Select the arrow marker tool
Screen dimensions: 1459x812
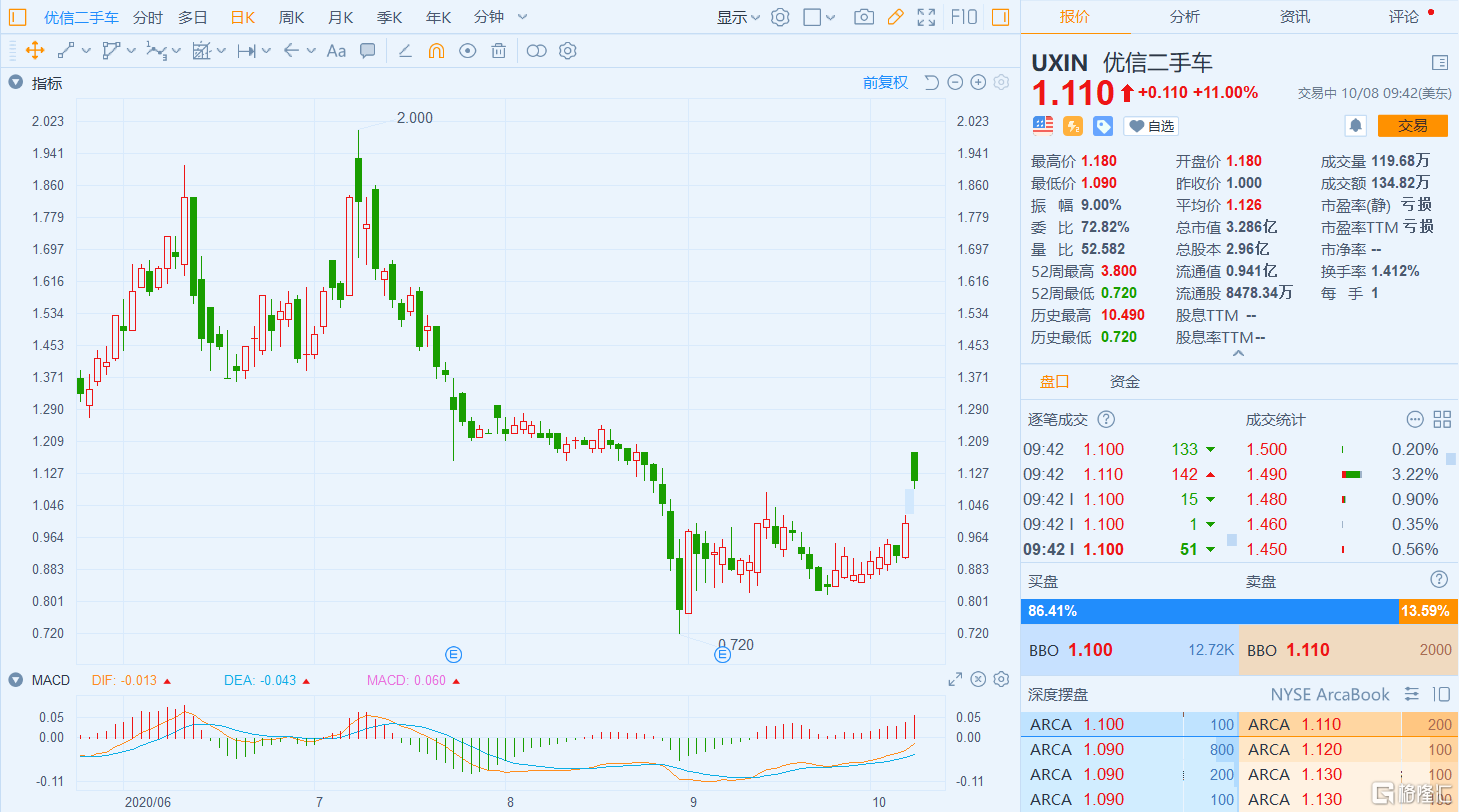(x=291, y=50)
